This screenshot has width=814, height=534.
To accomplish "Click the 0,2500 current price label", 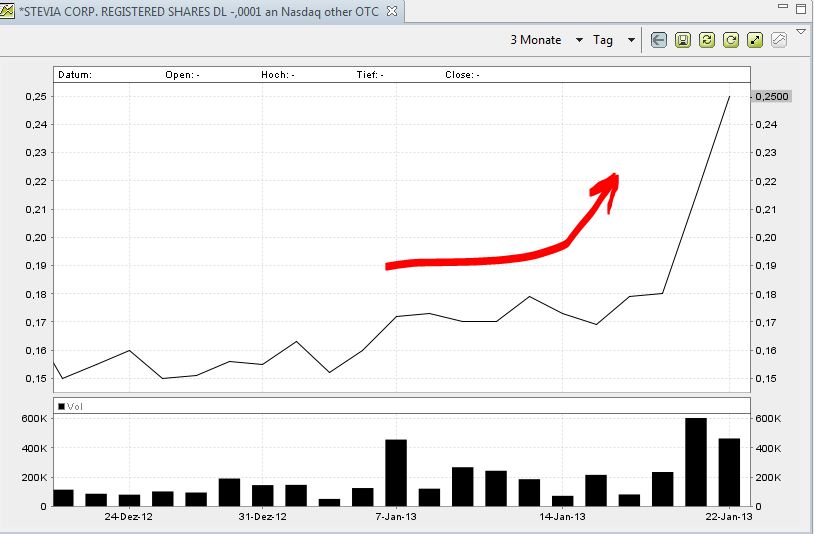I will pos(771,97).
